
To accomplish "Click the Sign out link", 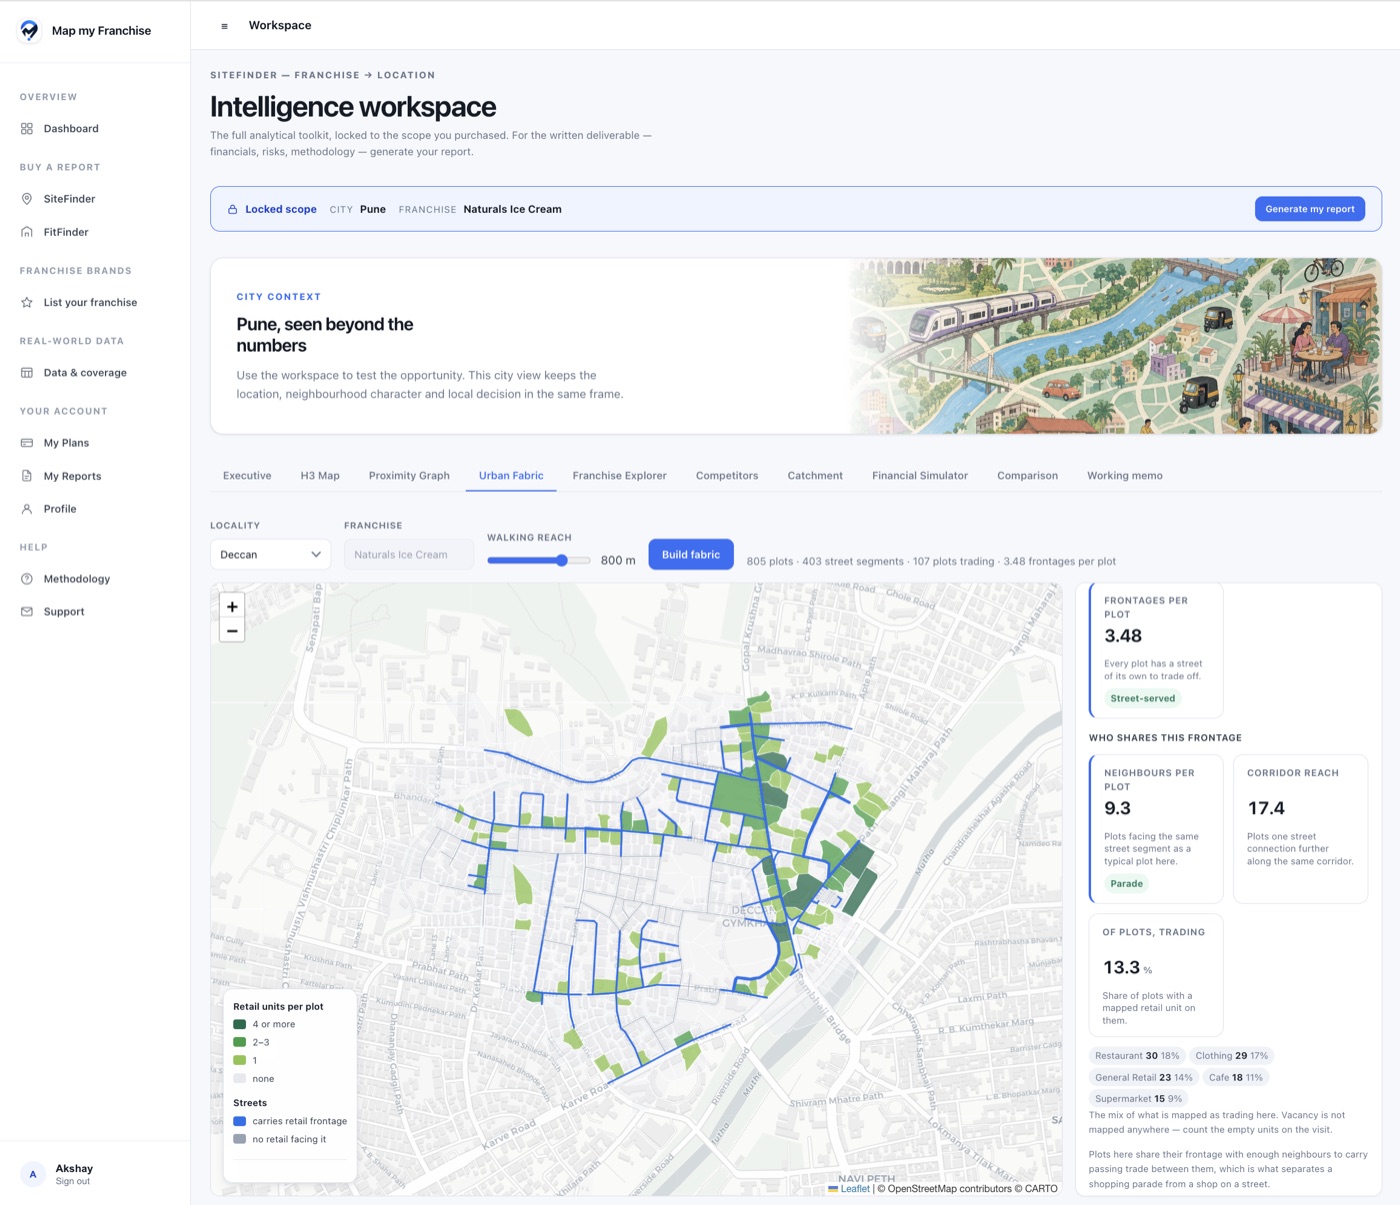I will click(73, 1181).
